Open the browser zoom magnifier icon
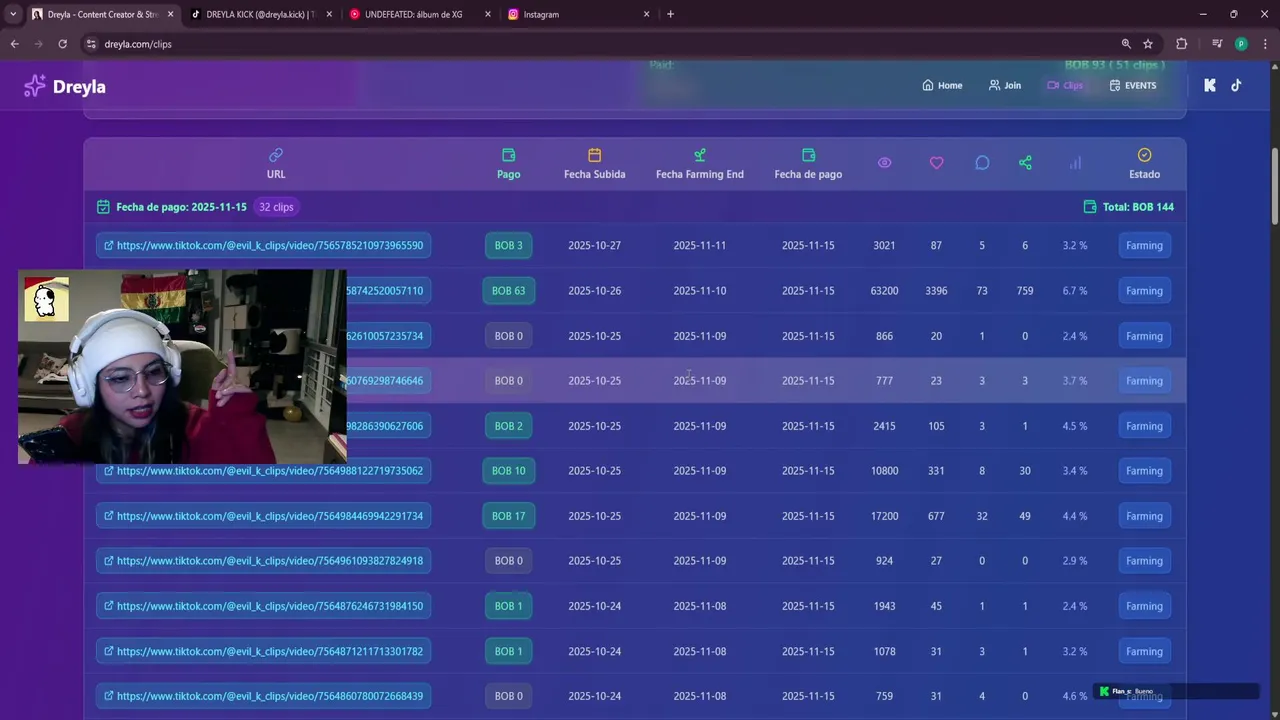Screen dimensions: 1280x720 (1126, 44)
